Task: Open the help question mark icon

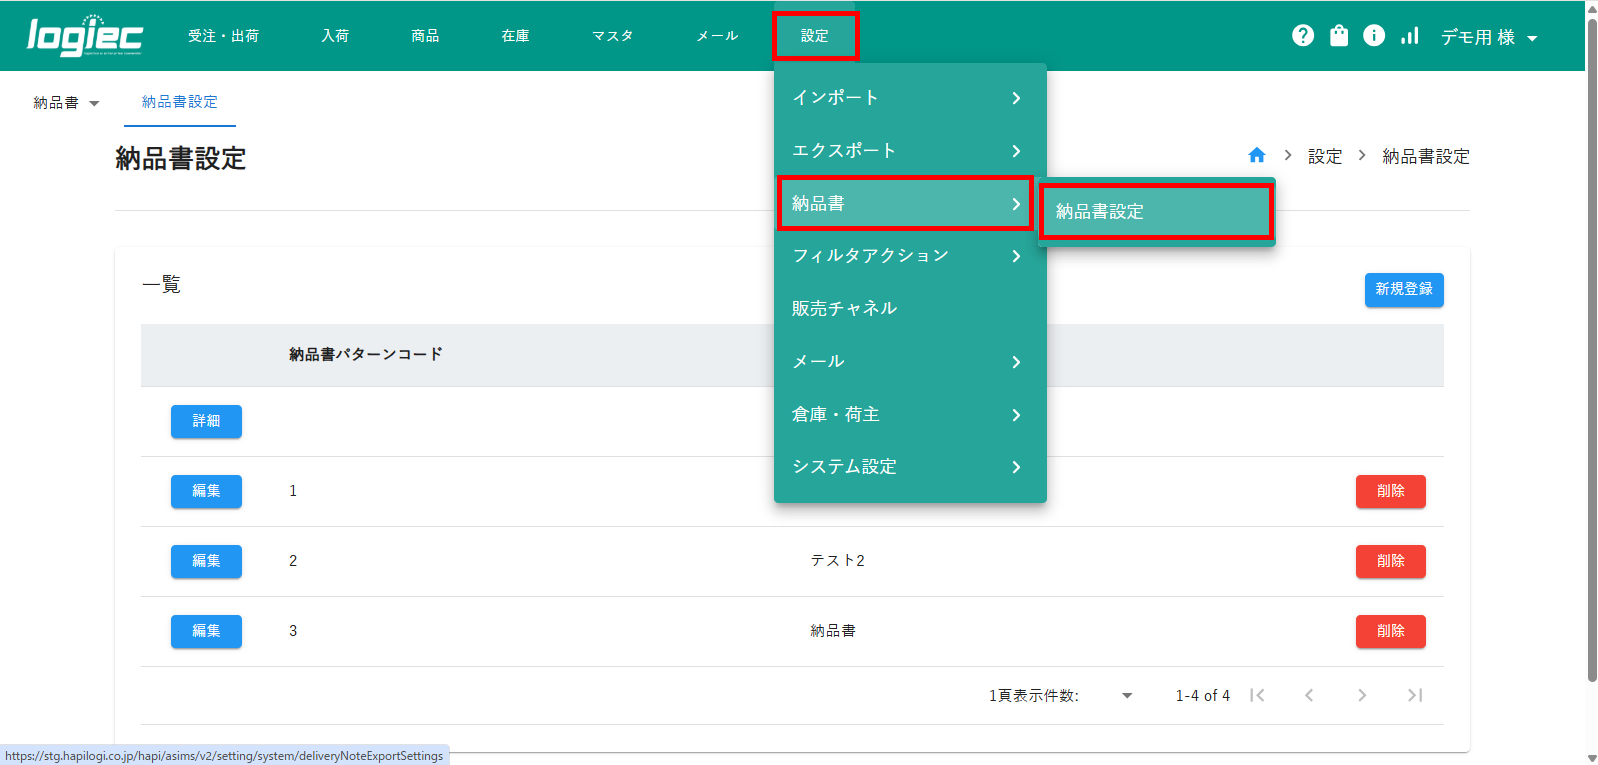Action: click(x=1302, y=36)
